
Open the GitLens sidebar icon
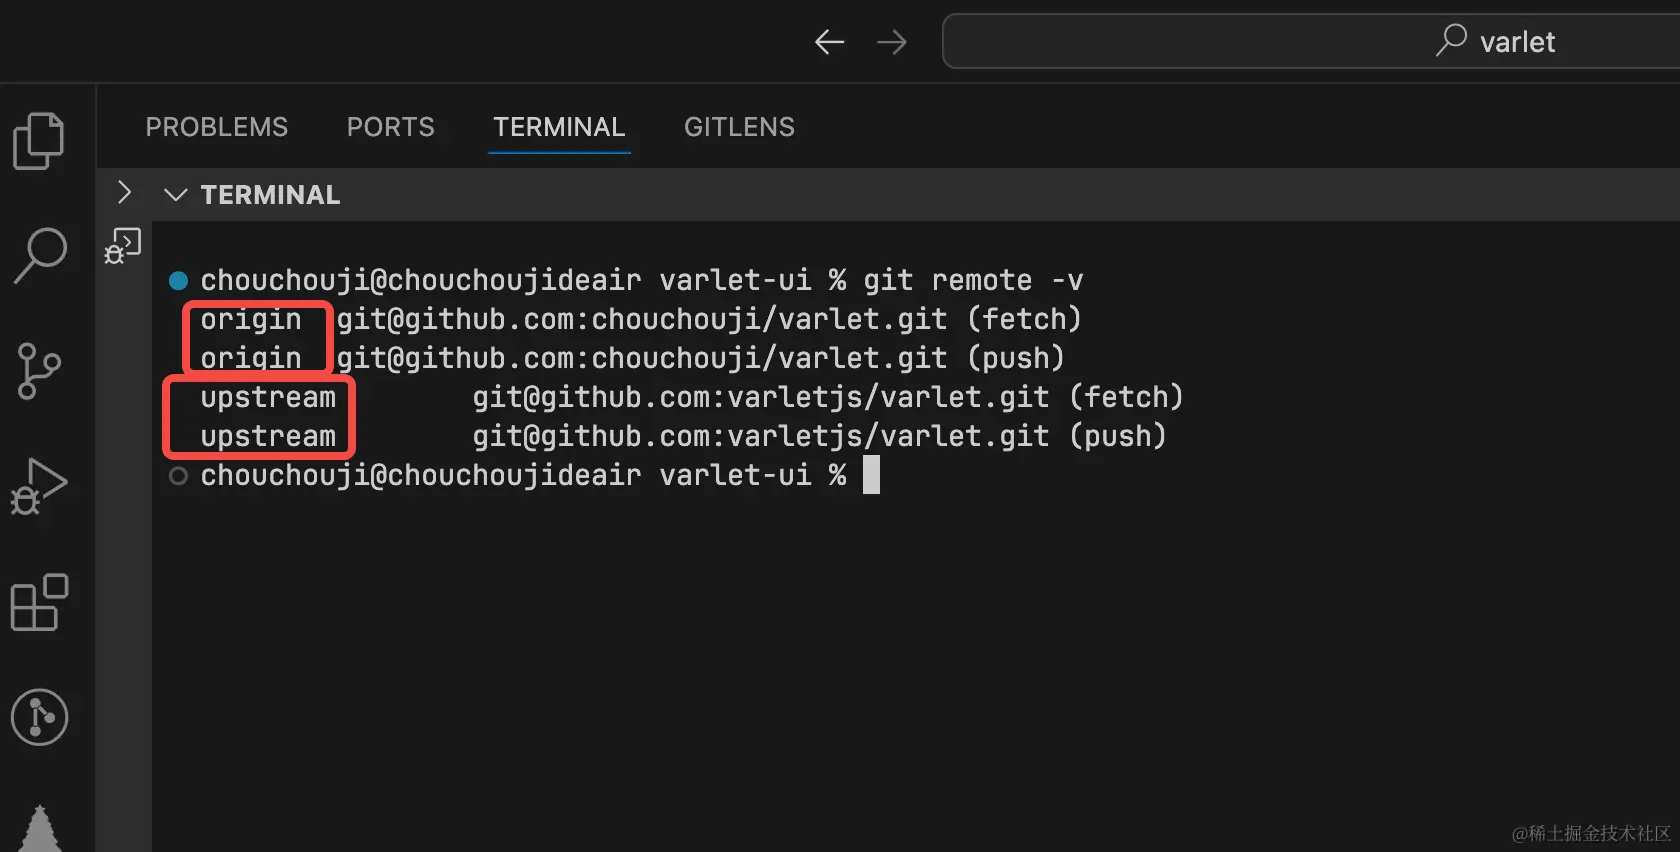click(x=39, y=717)
